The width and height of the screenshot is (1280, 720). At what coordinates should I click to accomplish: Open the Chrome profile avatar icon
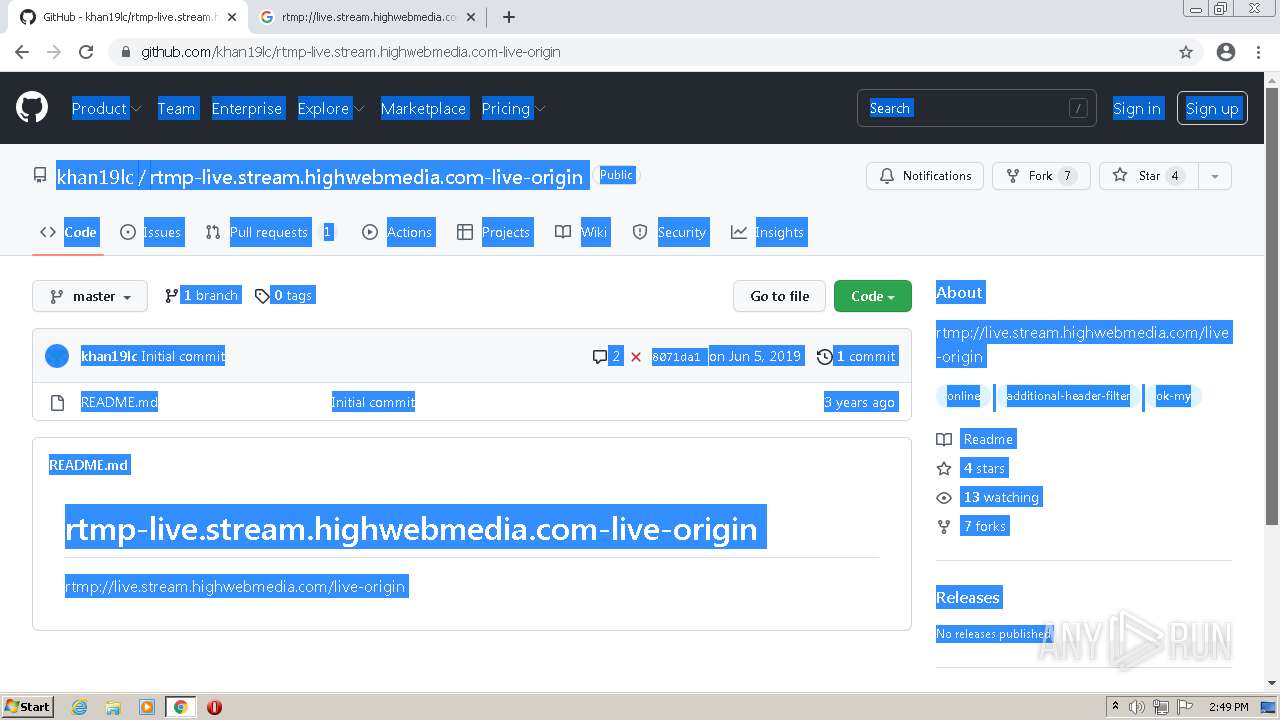pos(1226,52)
